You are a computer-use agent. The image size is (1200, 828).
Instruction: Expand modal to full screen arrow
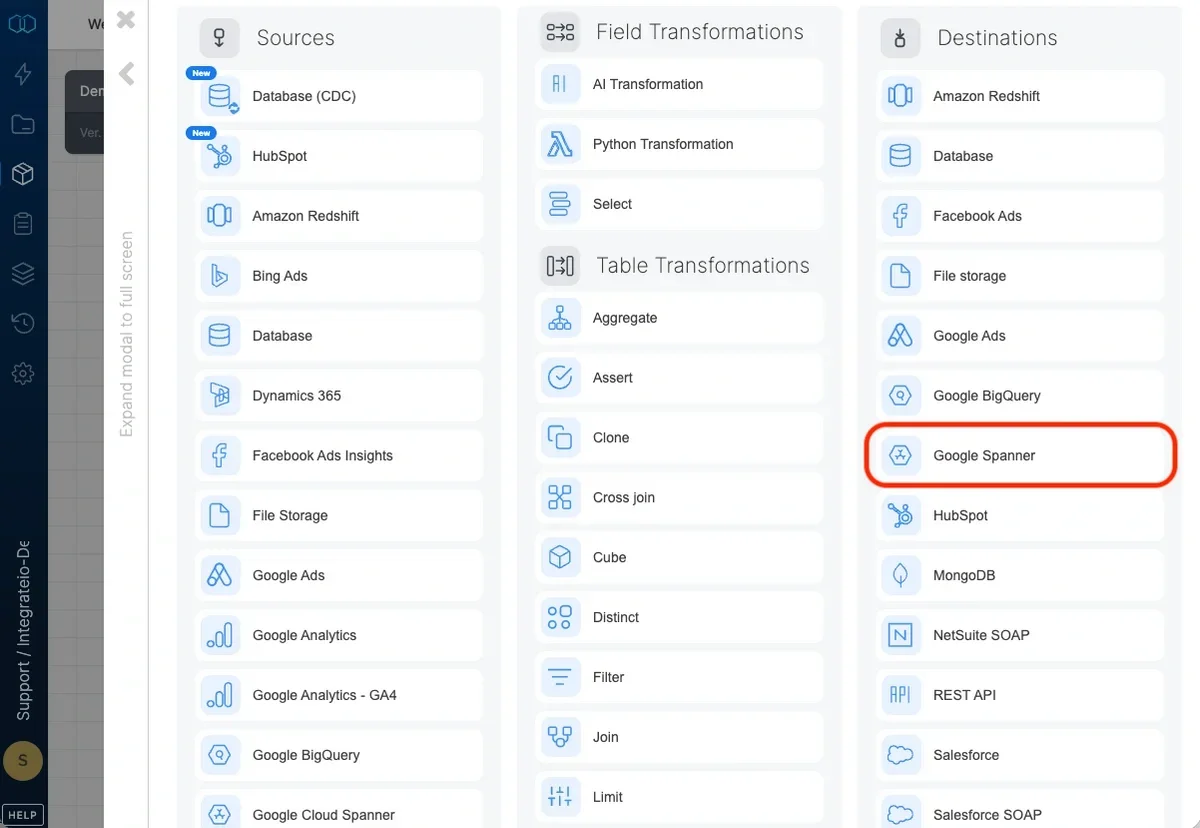pyautogui.click(x=126, y=74)
